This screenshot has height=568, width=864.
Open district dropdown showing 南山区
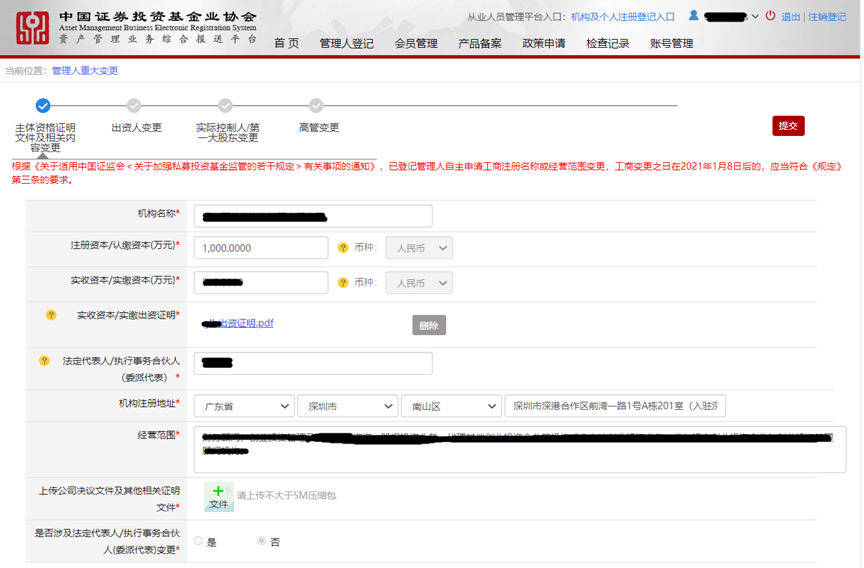(451, 406)
